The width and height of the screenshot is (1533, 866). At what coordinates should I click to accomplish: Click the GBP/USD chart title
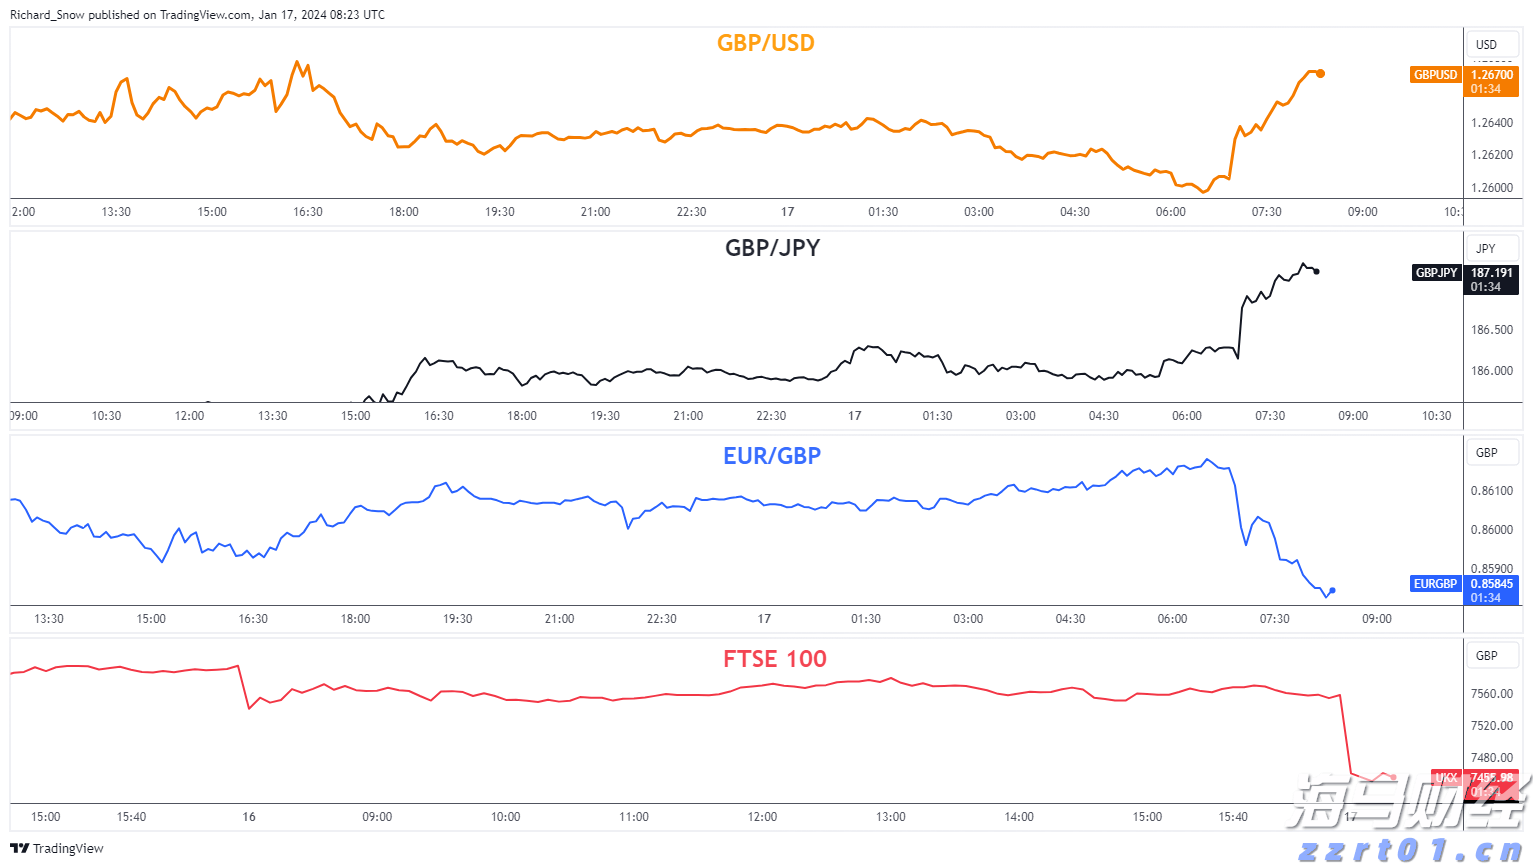pos(766,43)
